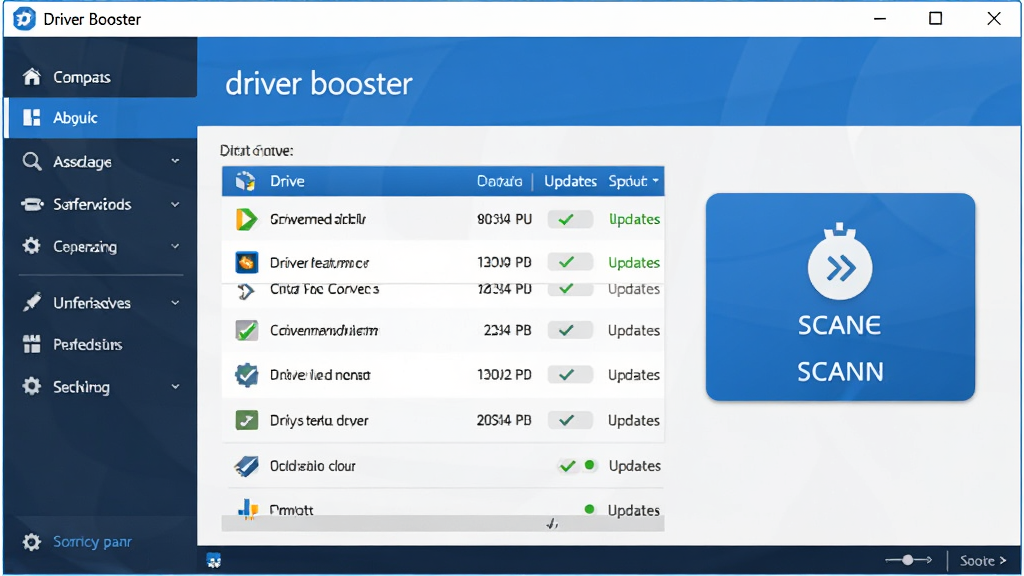Click the Perfedsirs grid icon
The height and width of the screenshot is (576, 1024).
[31, 344]
